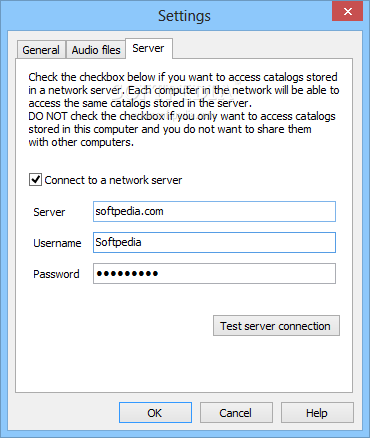Open the Audio files tab
The image size is (370, 438).
click(x=96, y=50)
